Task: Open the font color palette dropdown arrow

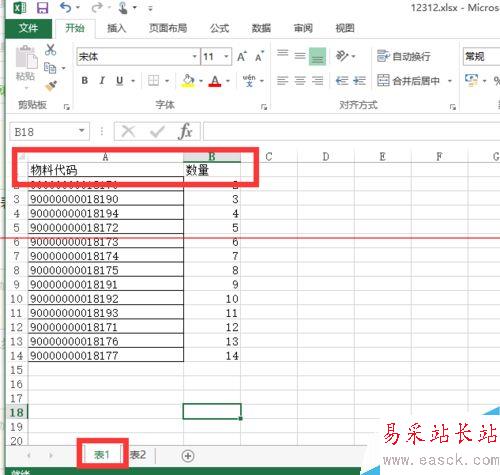Action: click(x=228, y=81)
